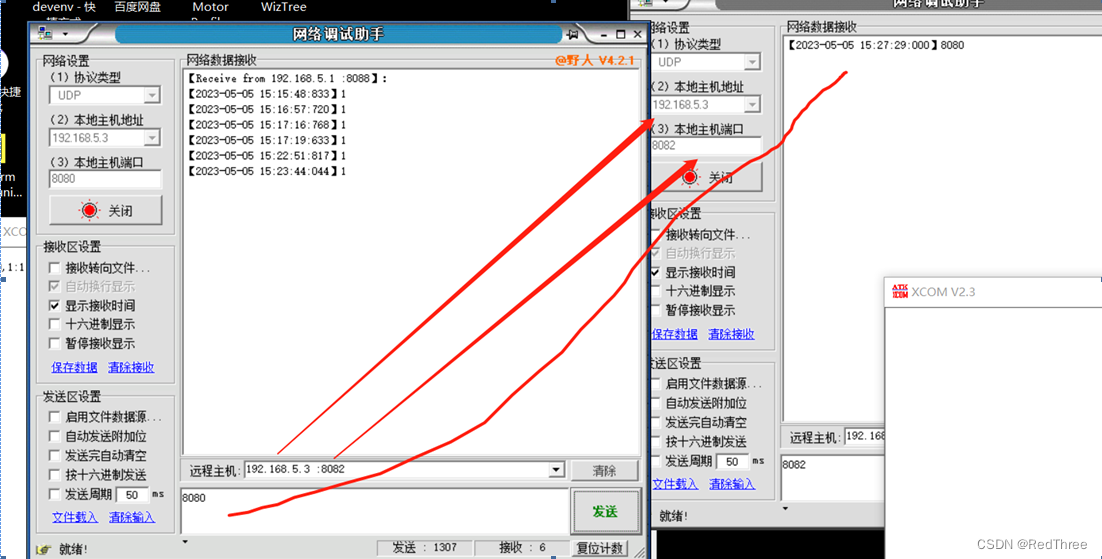Screen dimensions: 1102x559
Task: Click 远程主机 field in the port-8082 window
Action: pos(864,437)
